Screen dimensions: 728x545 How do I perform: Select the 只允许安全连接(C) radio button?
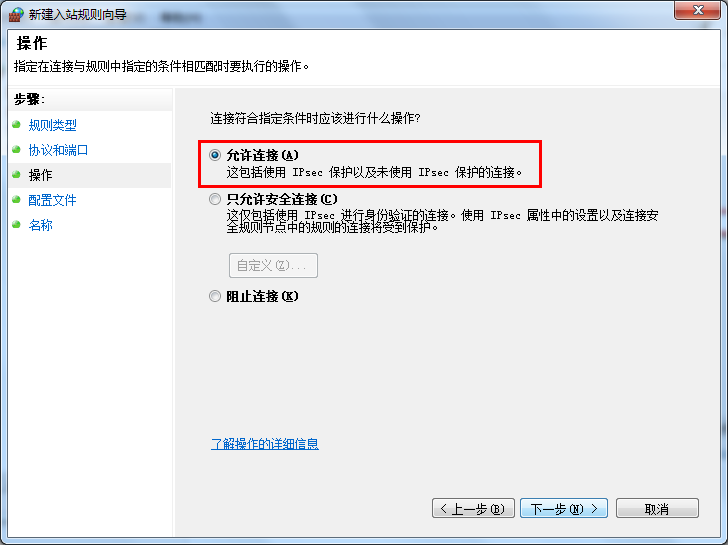click(214, 200)
